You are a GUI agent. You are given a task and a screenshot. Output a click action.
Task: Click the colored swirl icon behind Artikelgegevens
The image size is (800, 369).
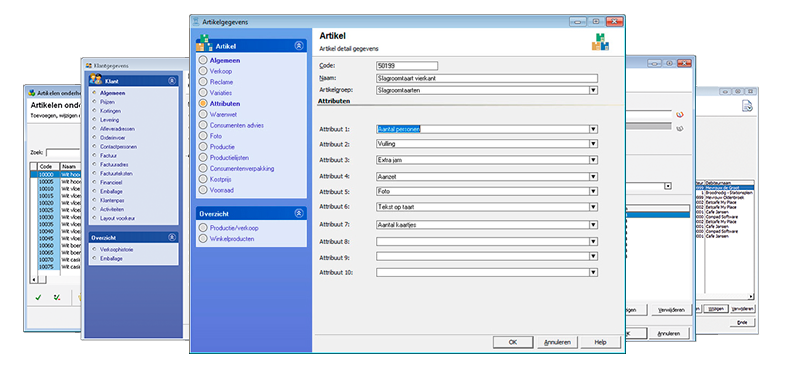(x=679, y=114)
